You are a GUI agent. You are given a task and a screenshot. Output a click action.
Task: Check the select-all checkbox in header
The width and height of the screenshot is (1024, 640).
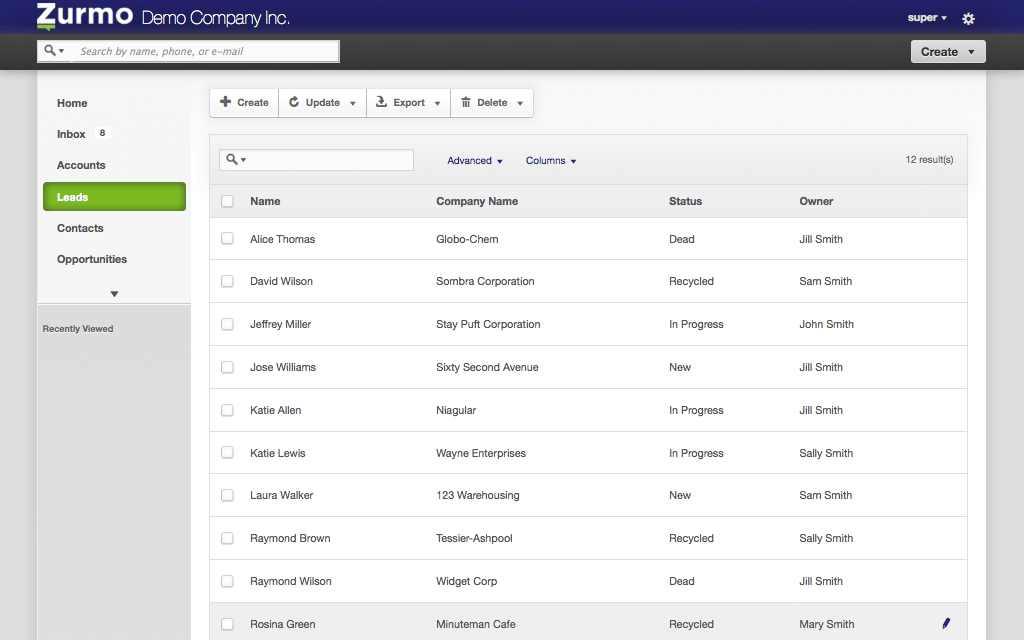click(x=228, y=201)
